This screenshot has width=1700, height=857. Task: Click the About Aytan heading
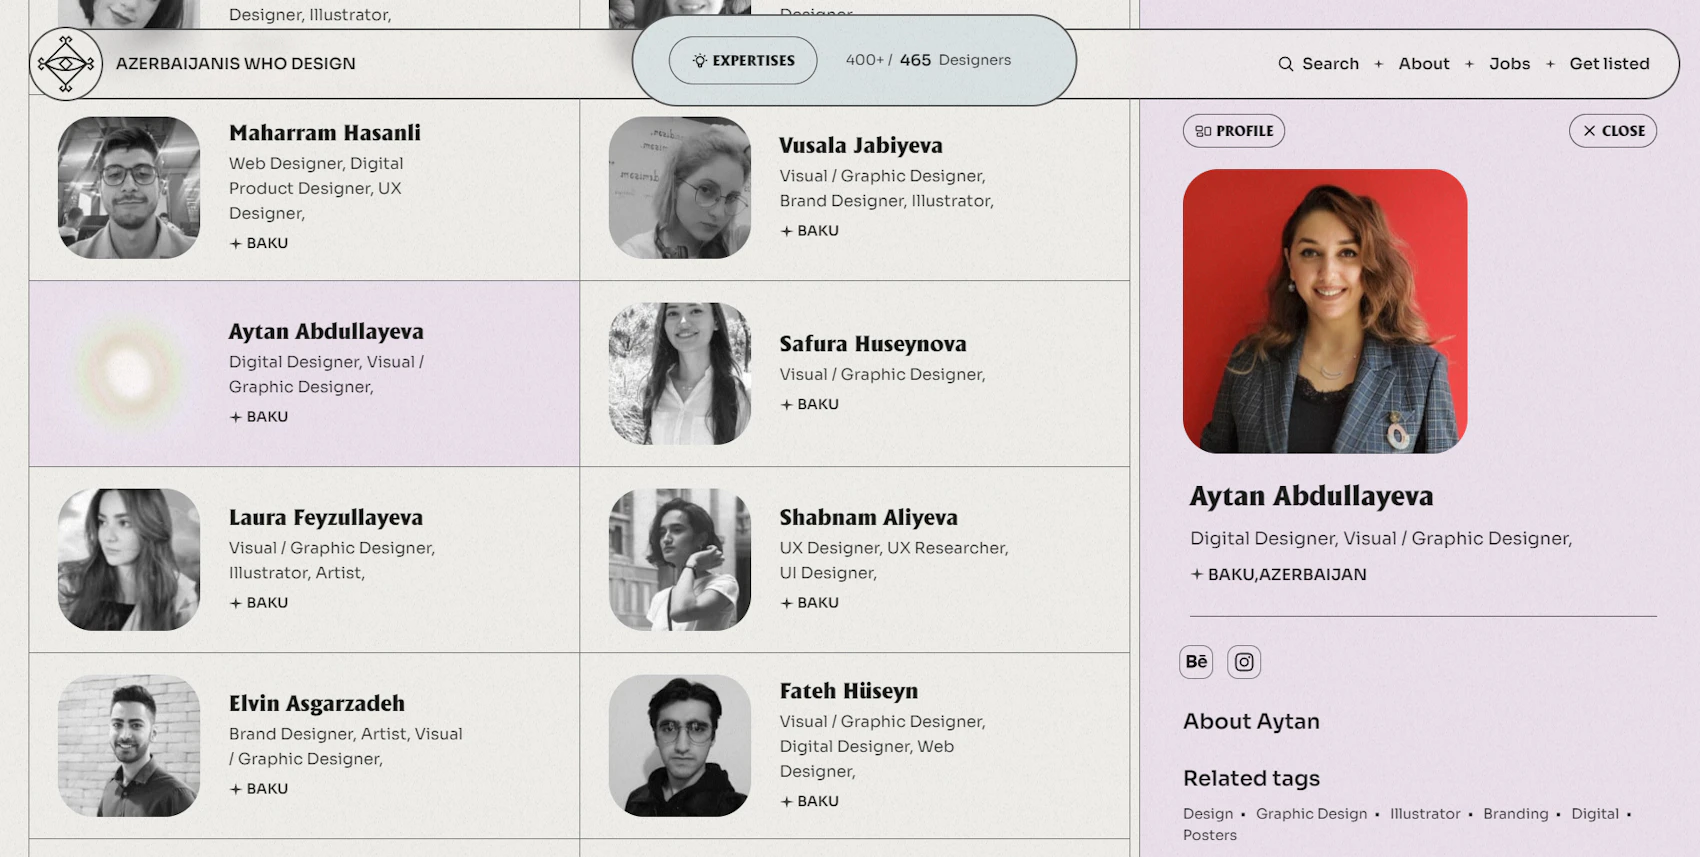pos(1251,722)
